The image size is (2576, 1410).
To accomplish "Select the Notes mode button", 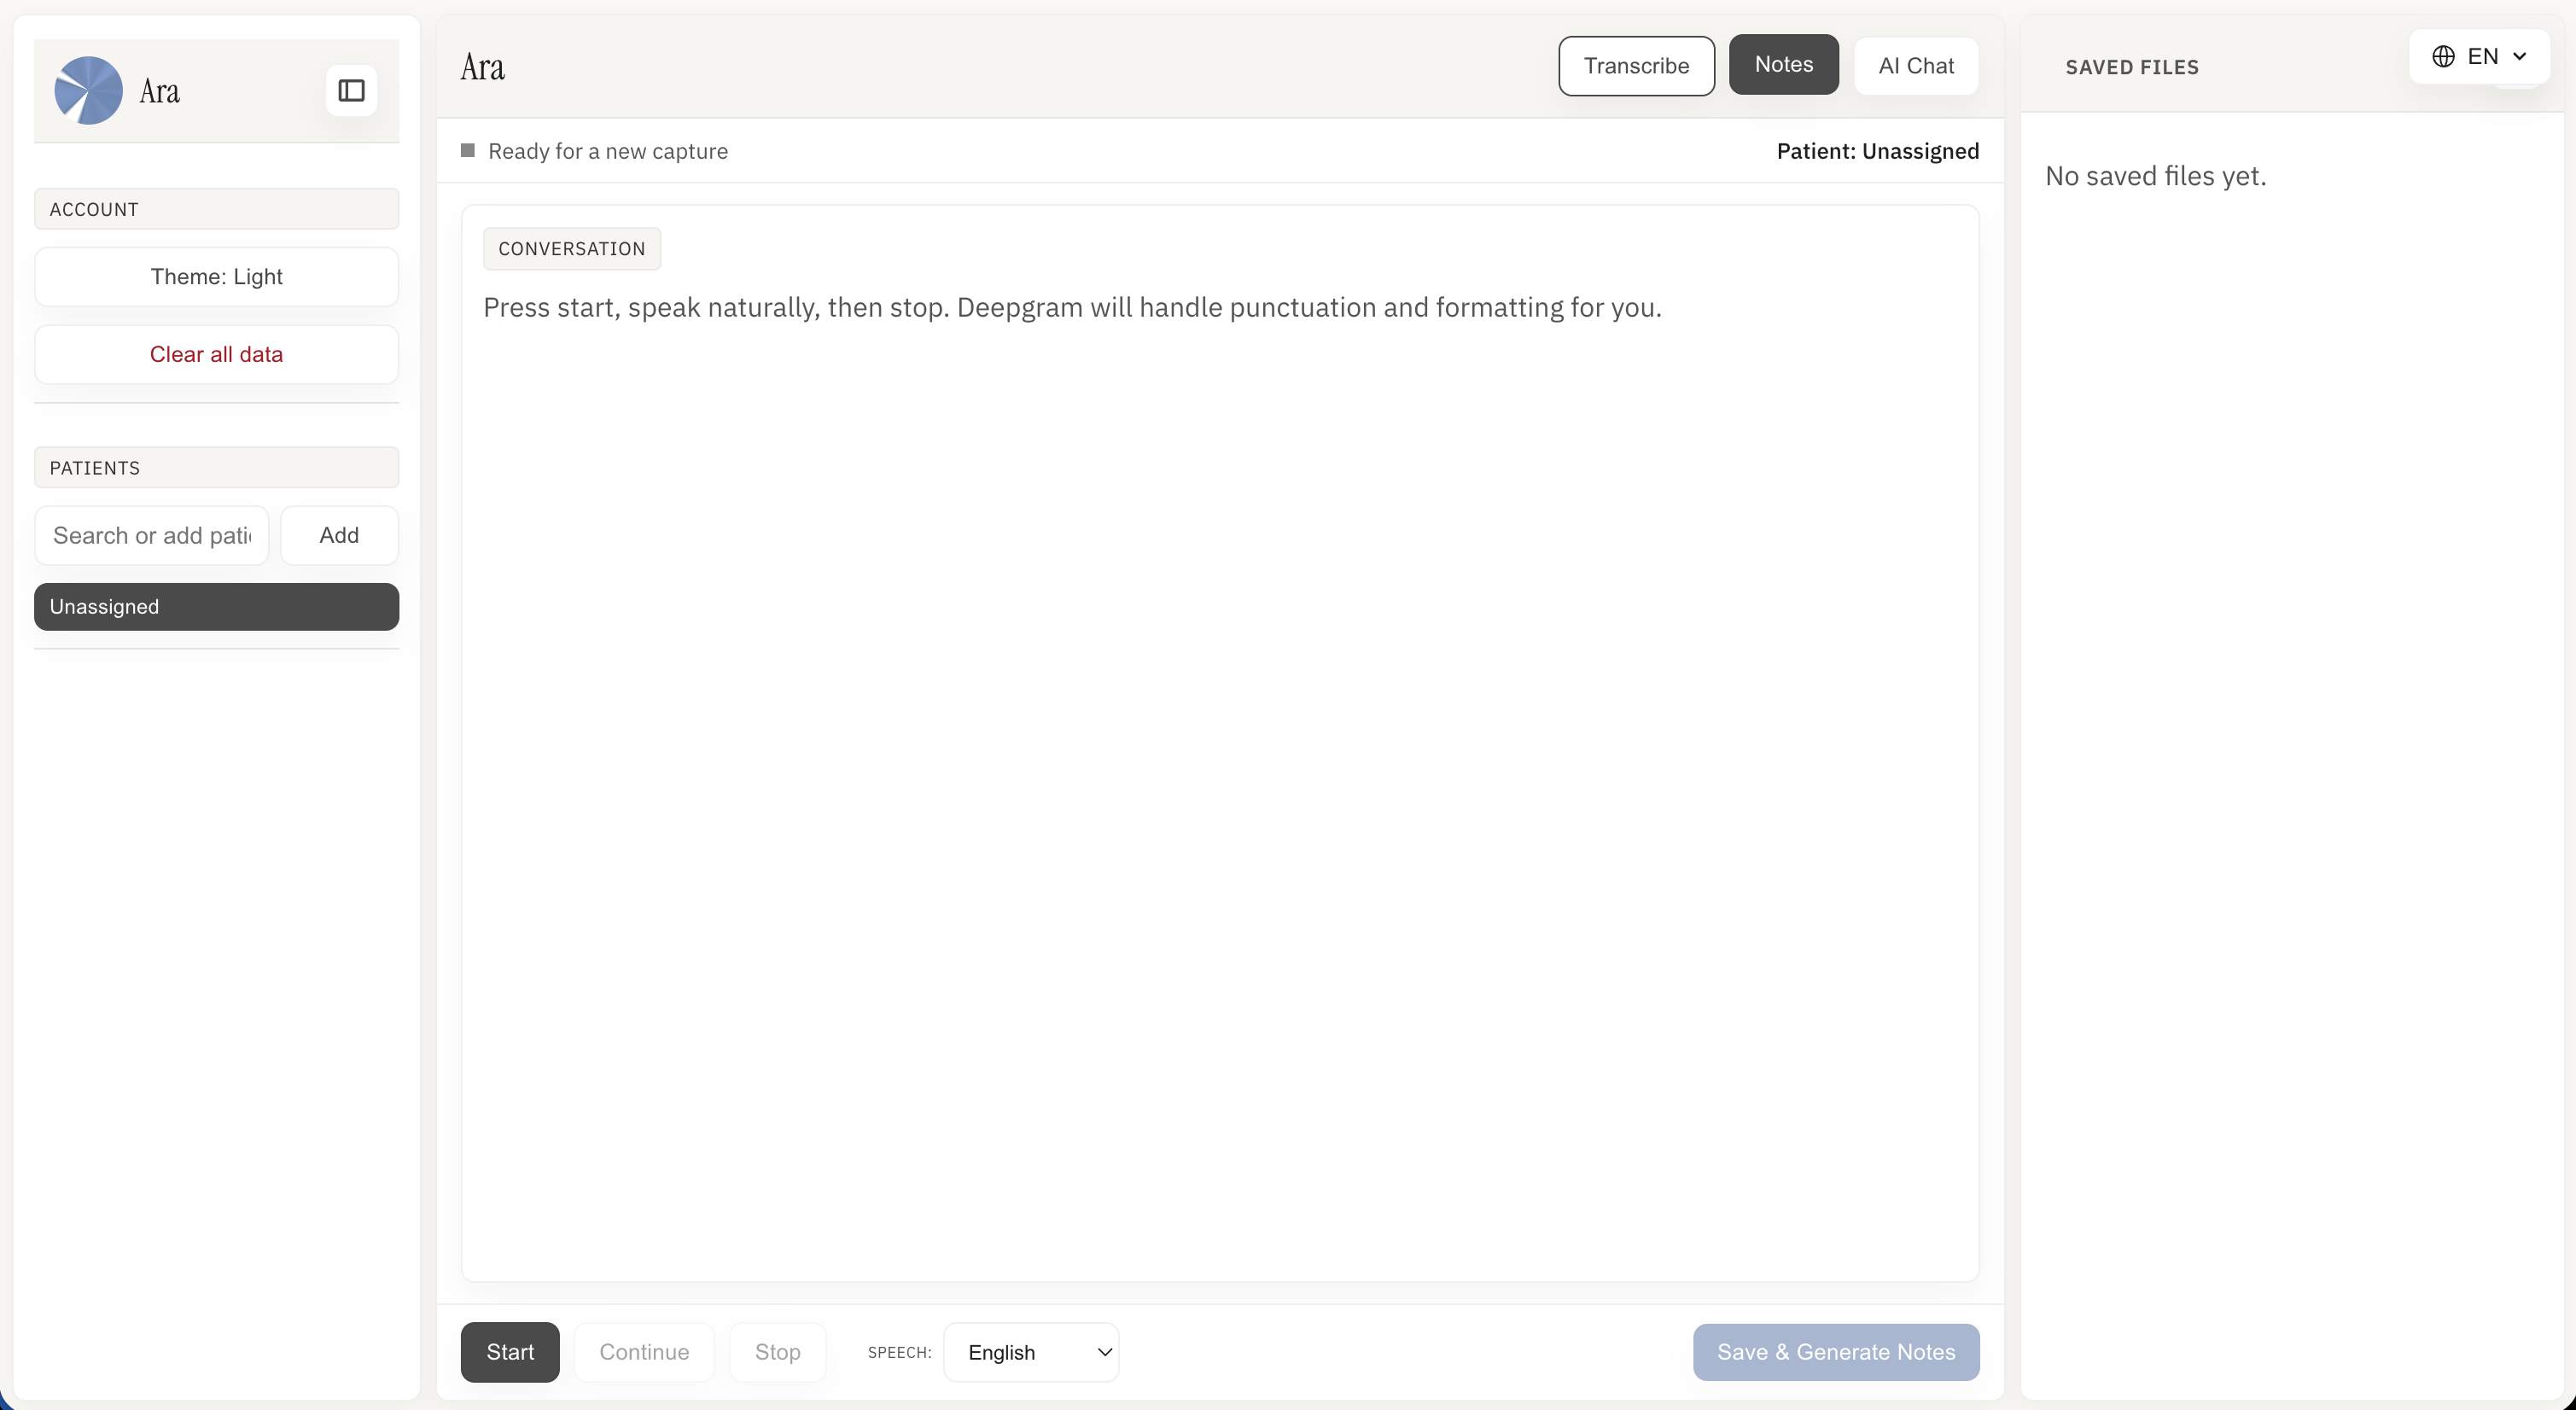I will 1784,64.
